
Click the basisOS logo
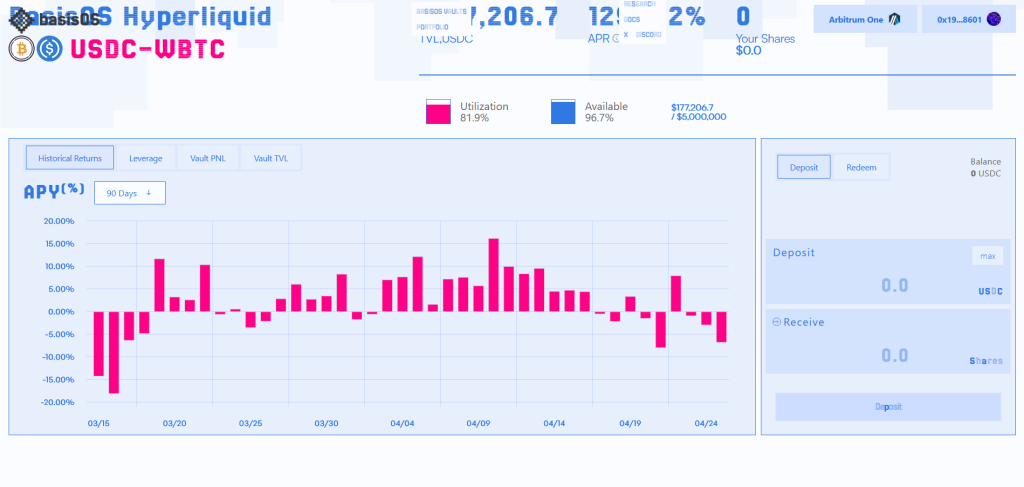pyautogui.click(x=55, y=19)
